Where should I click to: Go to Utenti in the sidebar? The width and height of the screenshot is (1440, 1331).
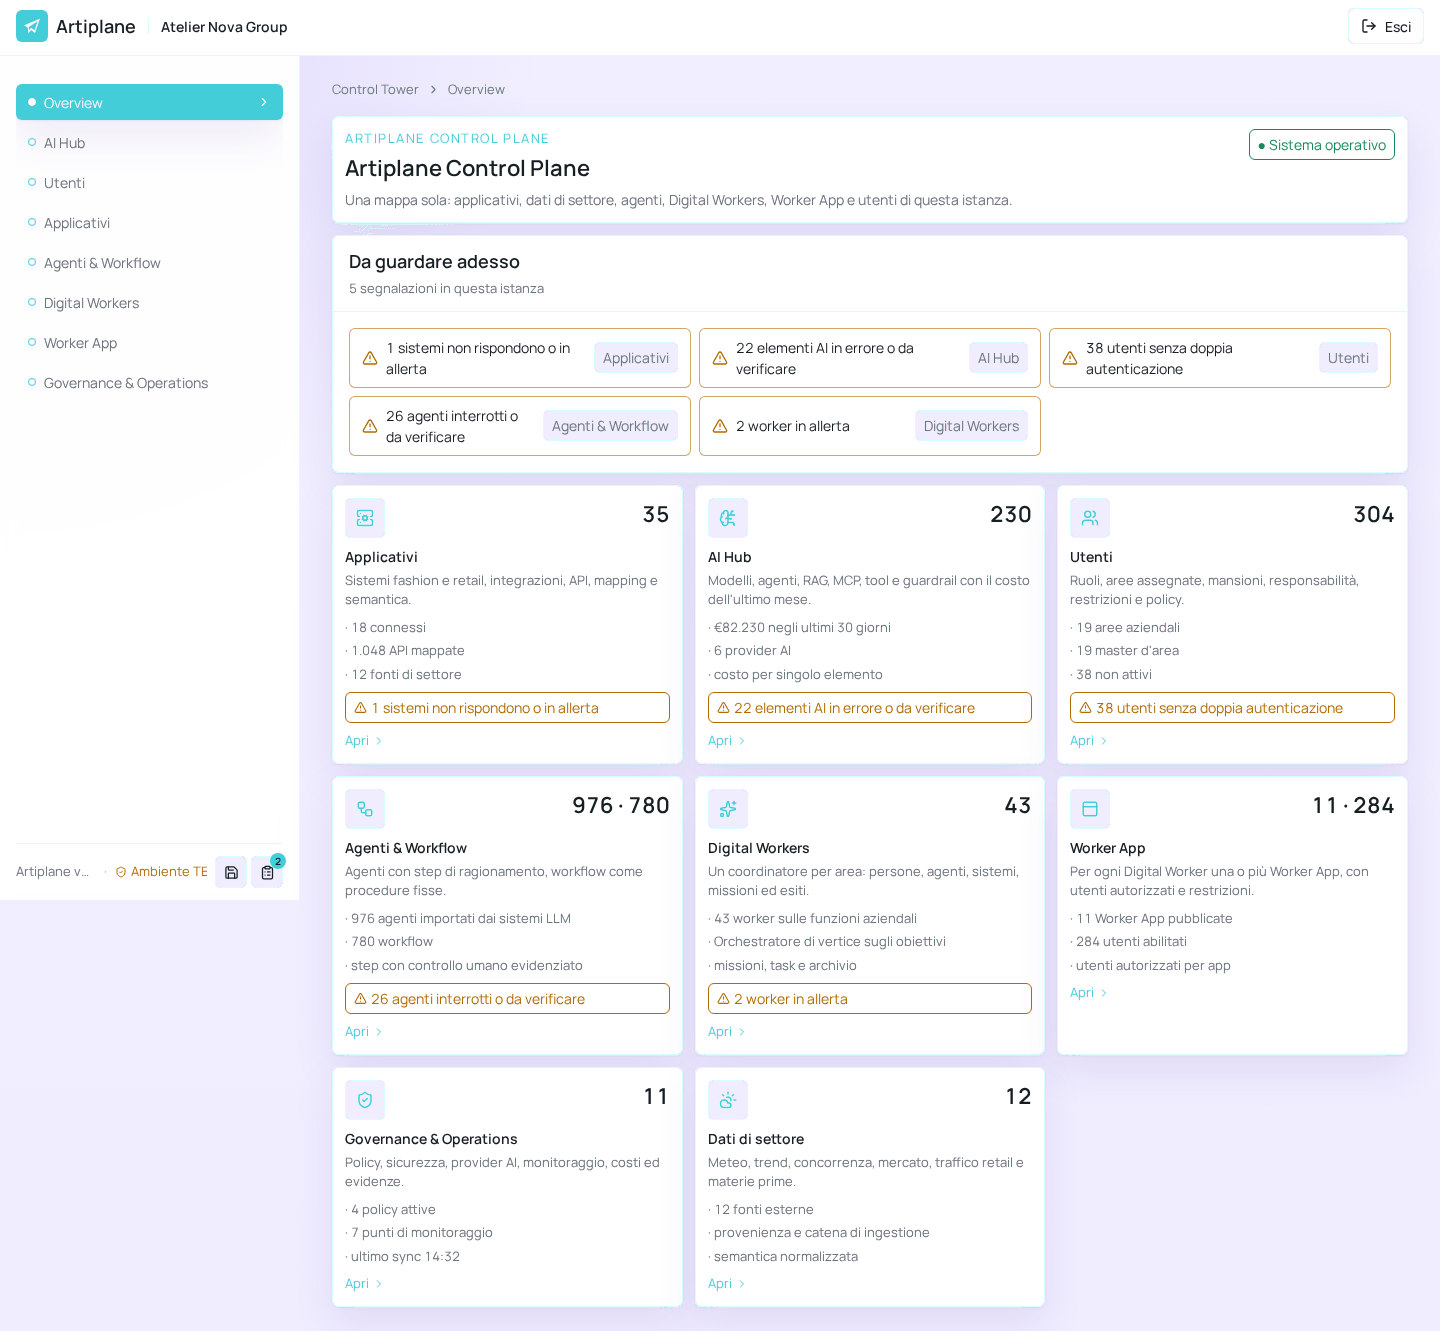(149, 183)
